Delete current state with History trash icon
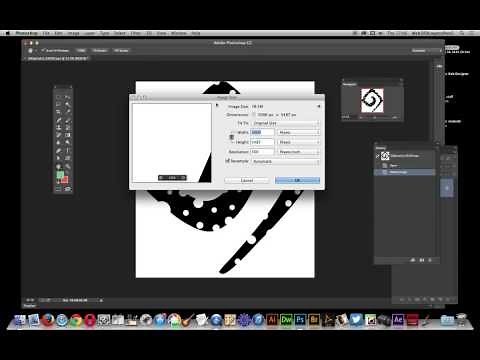This screenshot has width=480, height=360. pos(430,260)
